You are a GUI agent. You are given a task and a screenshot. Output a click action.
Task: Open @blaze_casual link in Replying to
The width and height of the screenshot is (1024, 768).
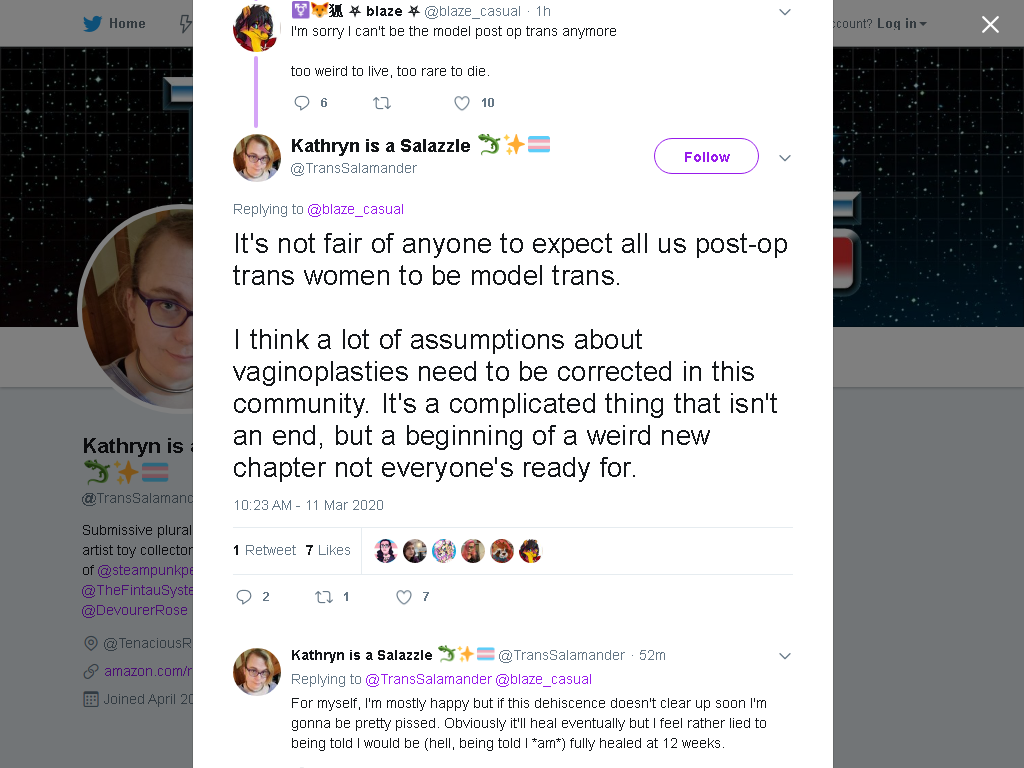click(355, 209)
